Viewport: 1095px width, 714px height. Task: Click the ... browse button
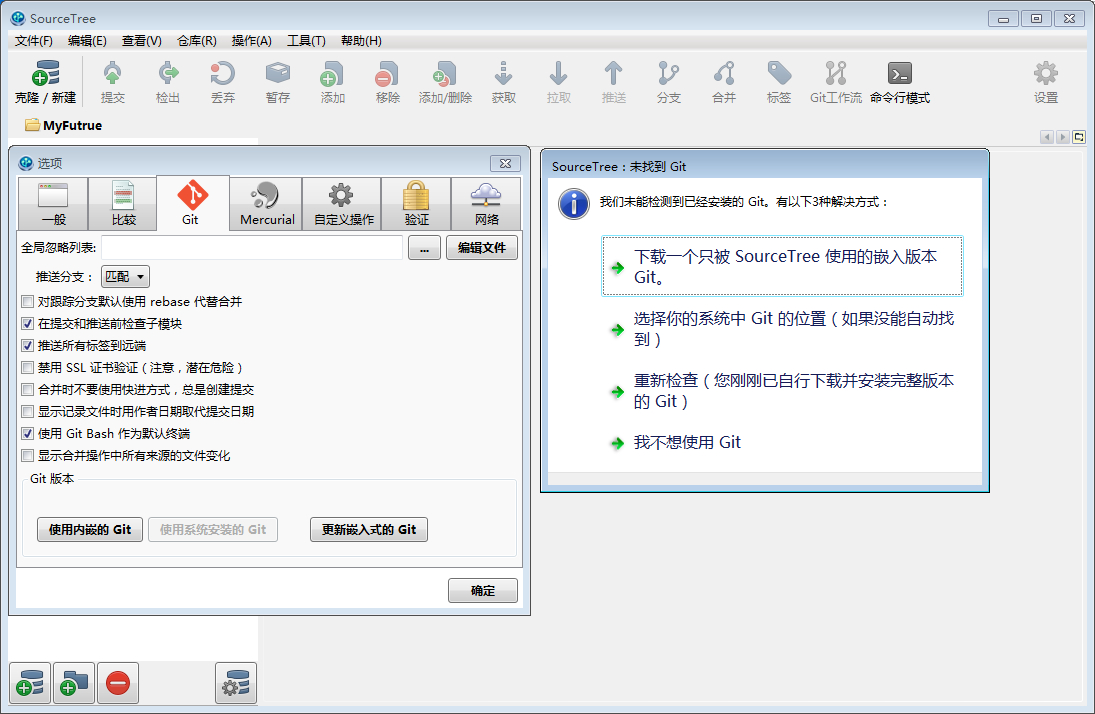(x=424, y=248)
